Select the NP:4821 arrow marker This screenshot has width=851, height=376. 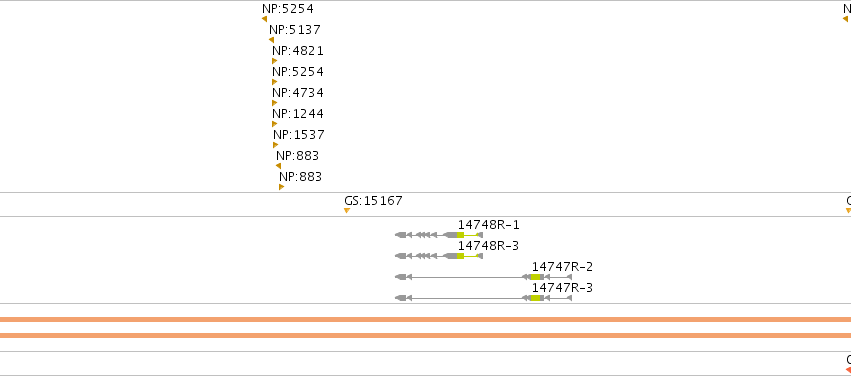(275, 61)
